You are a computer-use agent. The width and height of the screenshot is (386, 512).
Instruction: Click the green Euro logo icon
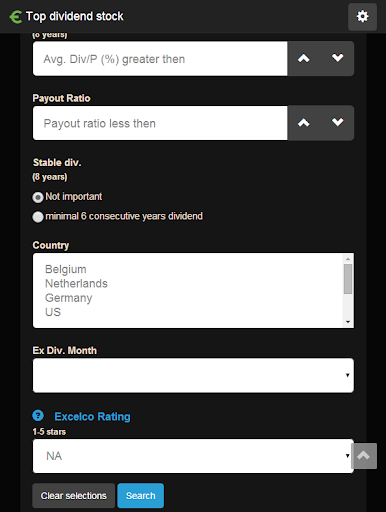click(x=15, y=17)
